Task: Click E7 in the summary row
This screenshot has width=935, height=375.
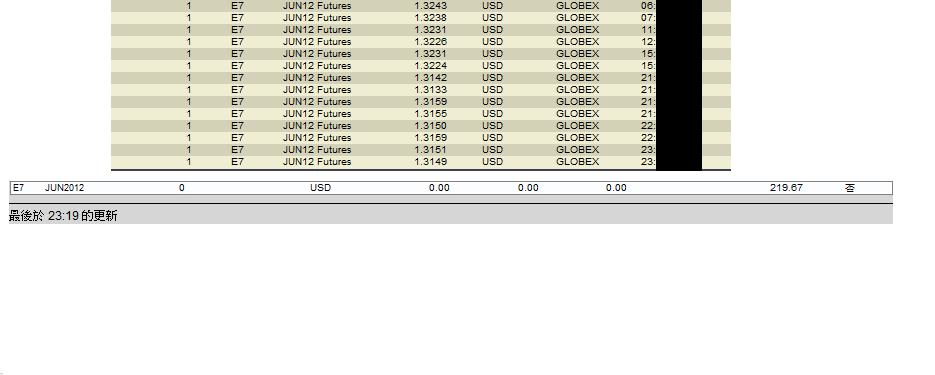Action: point(18,188)
